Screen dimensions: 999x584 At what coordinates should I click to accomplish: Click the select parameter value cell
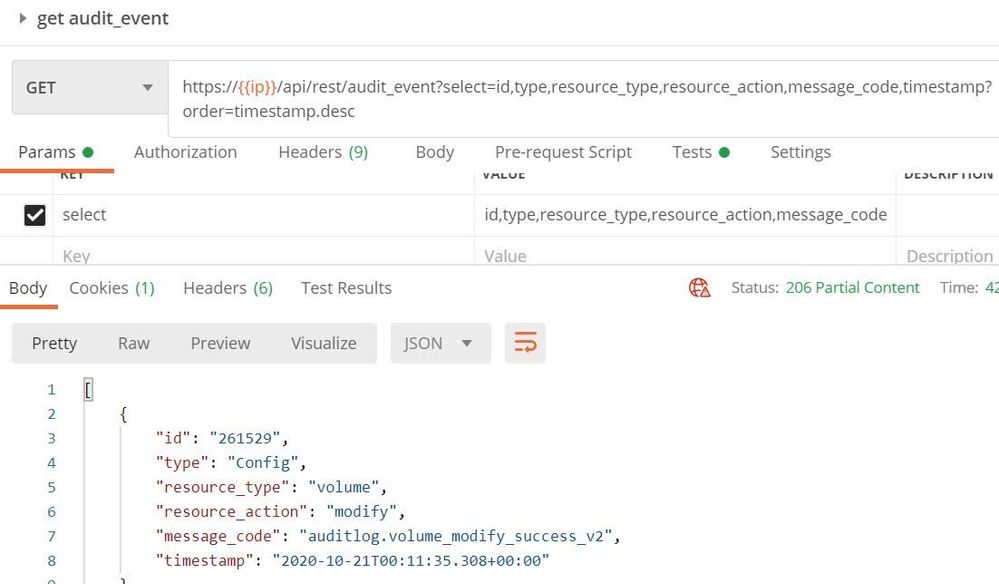tap(686, 215)
